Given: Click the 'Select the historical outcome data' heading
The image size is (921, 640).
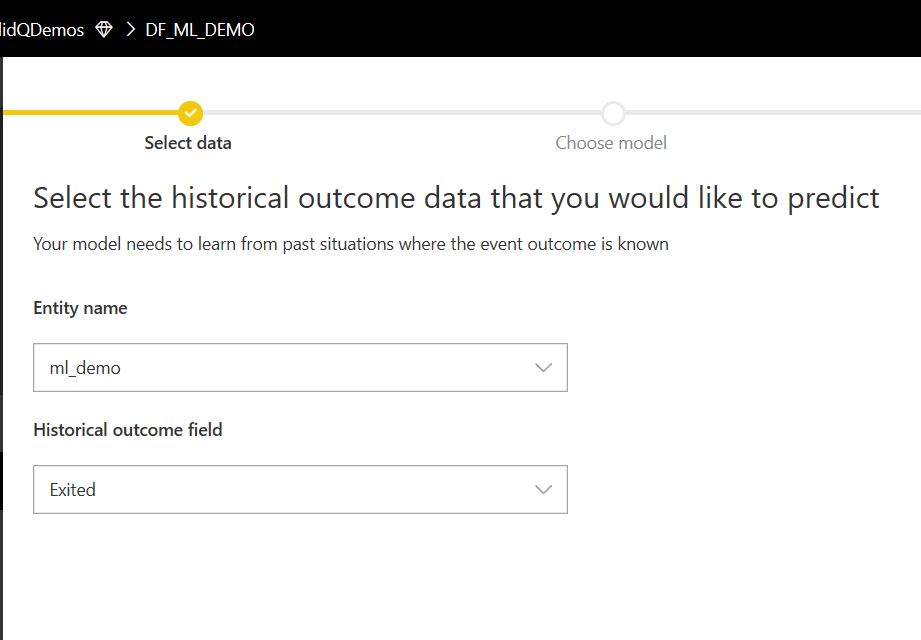Looking at the screenshot, I should [456, 198].
